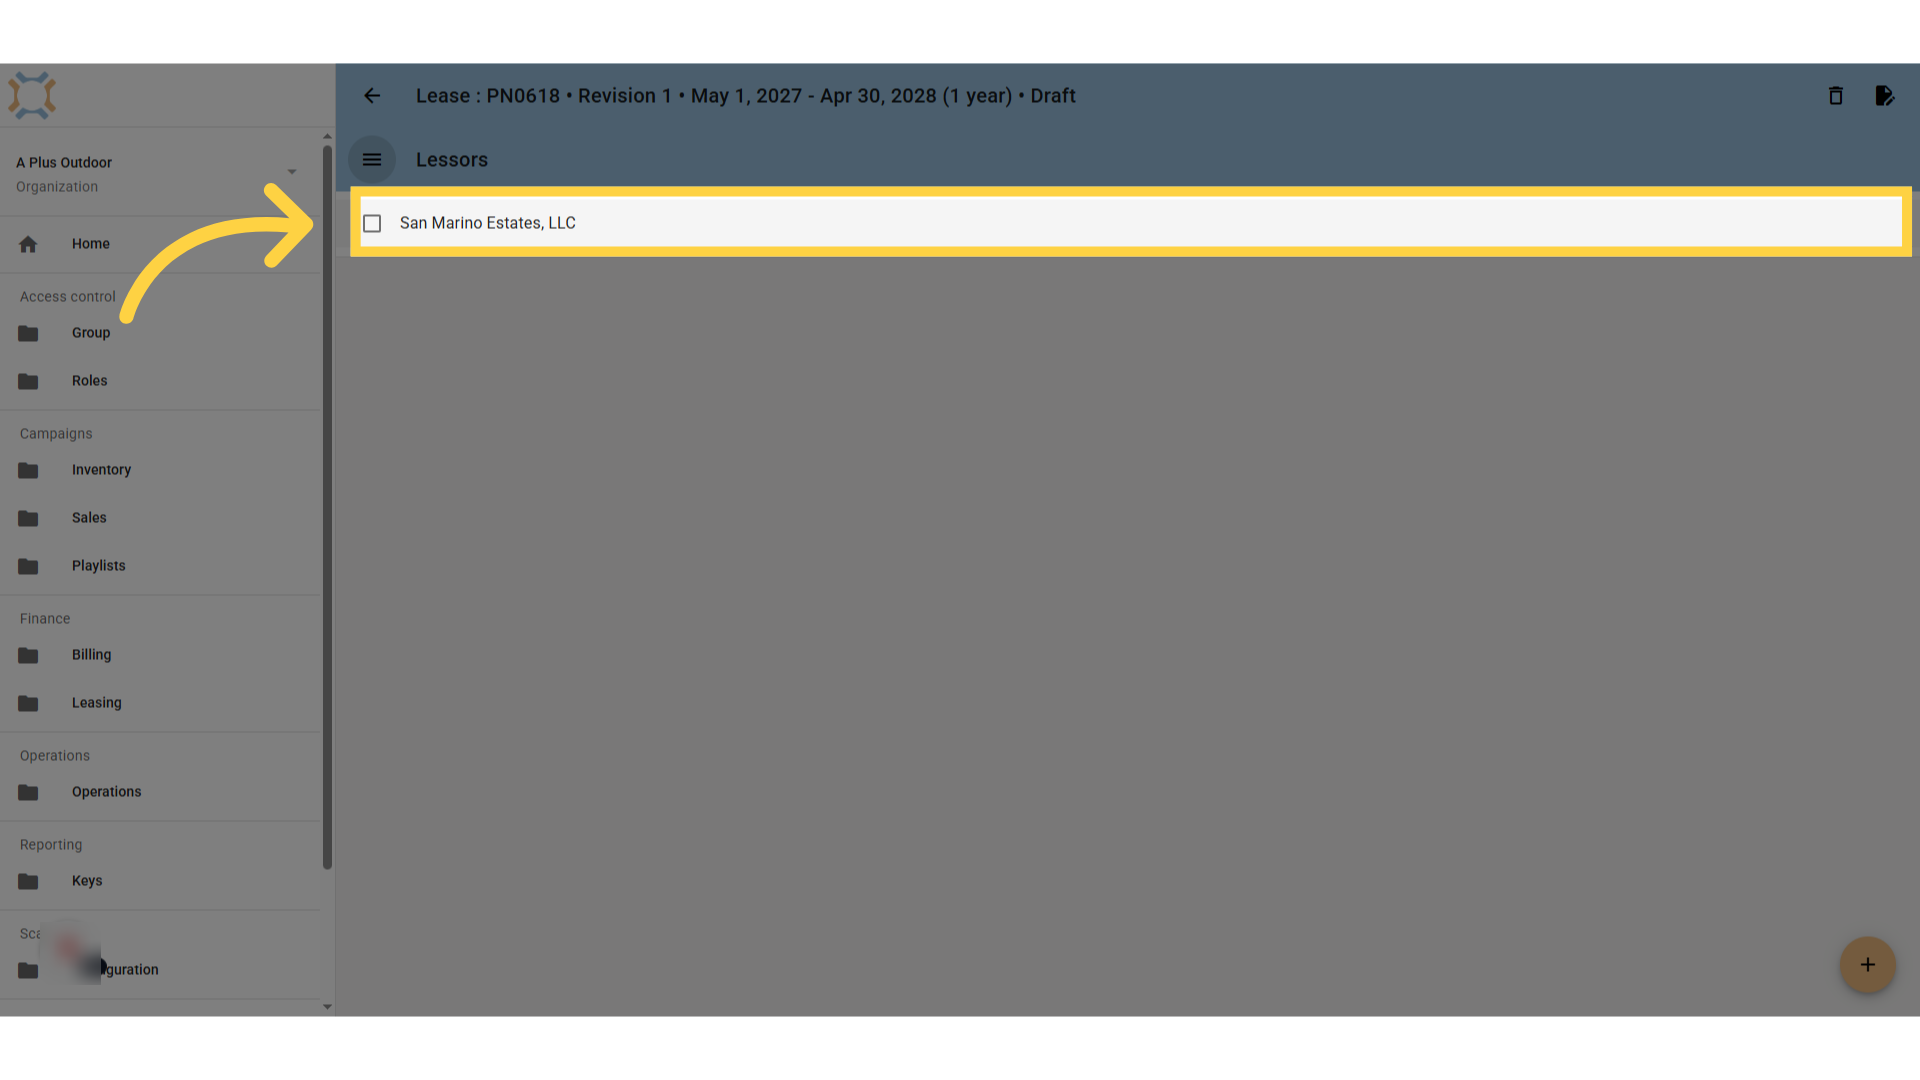Viewport: 1920px width, 1080px height.
Task: Check the San Marino Estates, LLC checkbox
Action: (372, 223)
